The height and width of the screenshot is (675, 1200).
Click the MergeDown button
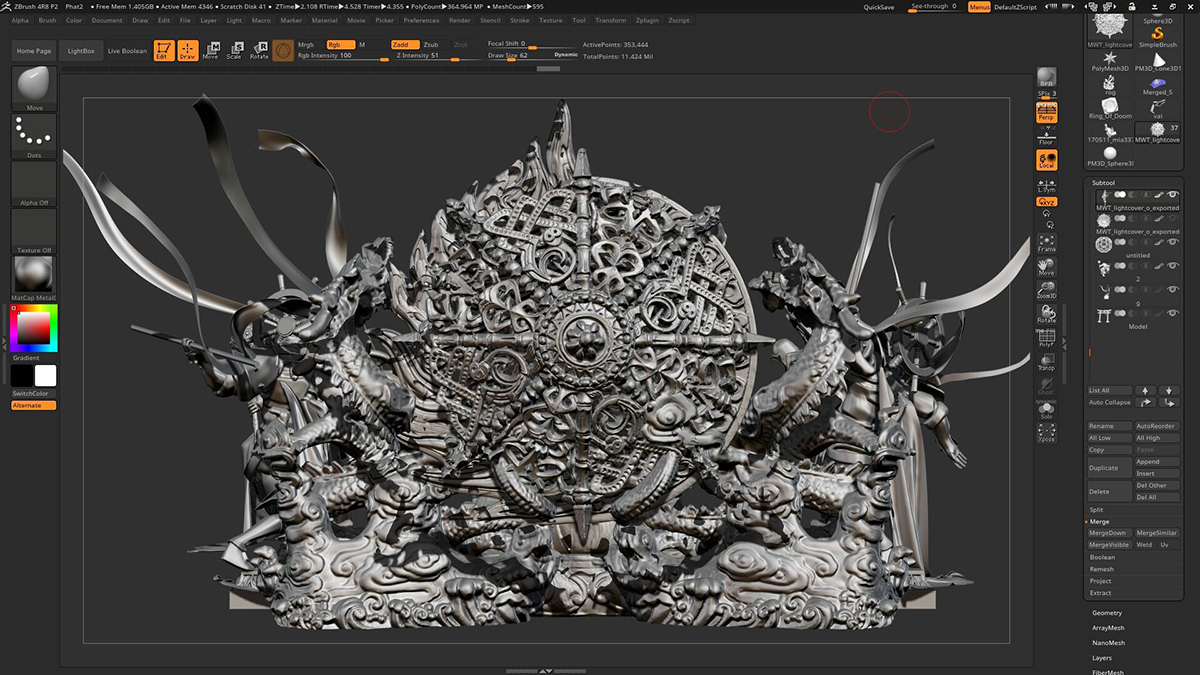(x=1108, y=533)
